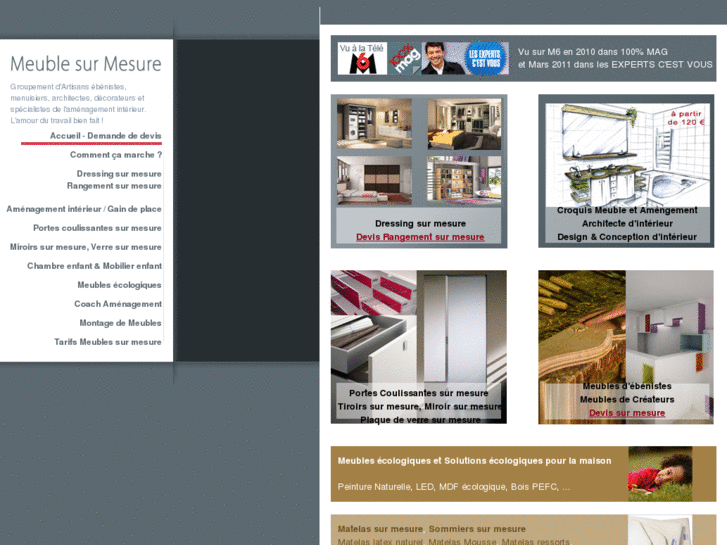Select Portes coulissantes sur mesure menu item
This screenshot has height=545, width=727.
tap(97, 228)
